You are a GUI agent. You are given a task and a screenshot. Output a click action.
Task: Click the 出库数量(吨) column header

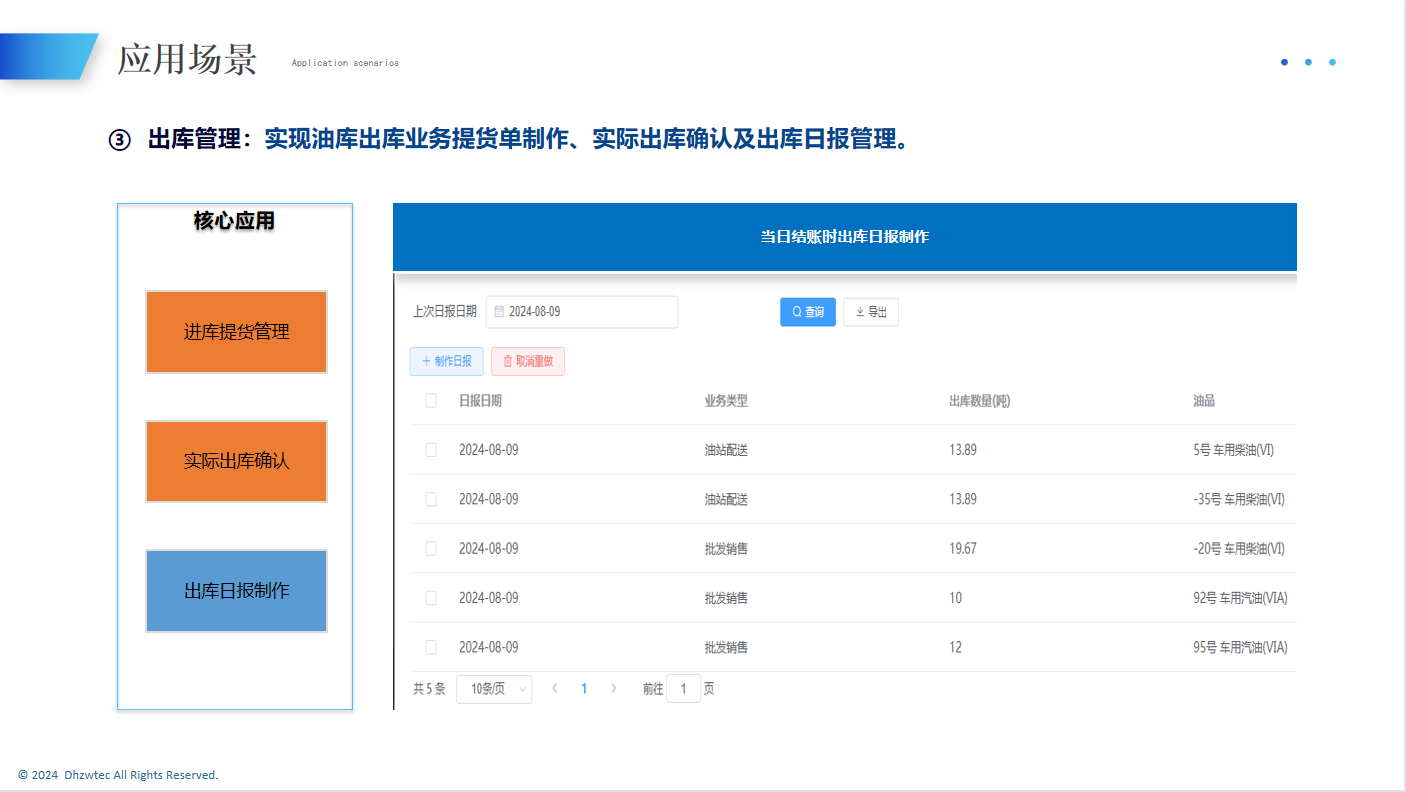tap(979, 401)
